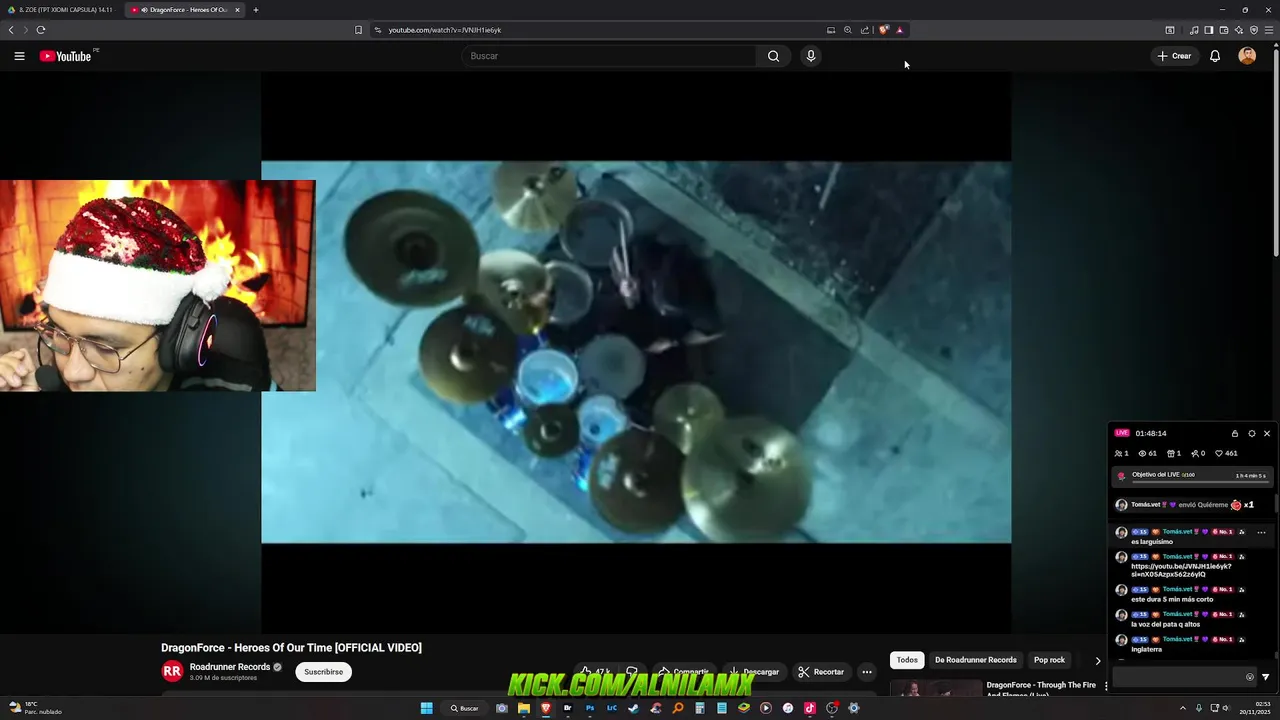The width and height of the screenshot is (1280, 720).
Task: Open LIVE panel settings gear icon
Action: (x=1251, y=433)
